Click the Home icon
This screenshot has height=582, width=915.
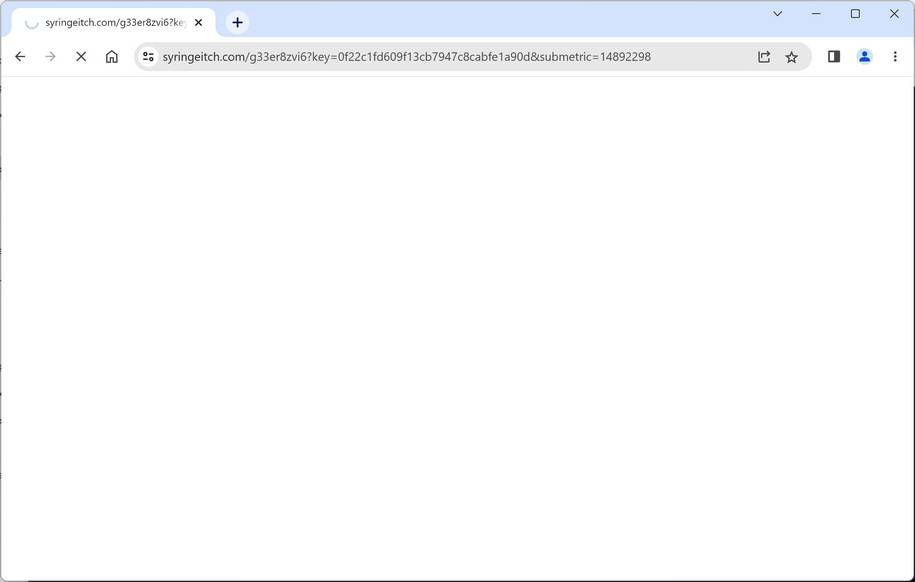111,56
